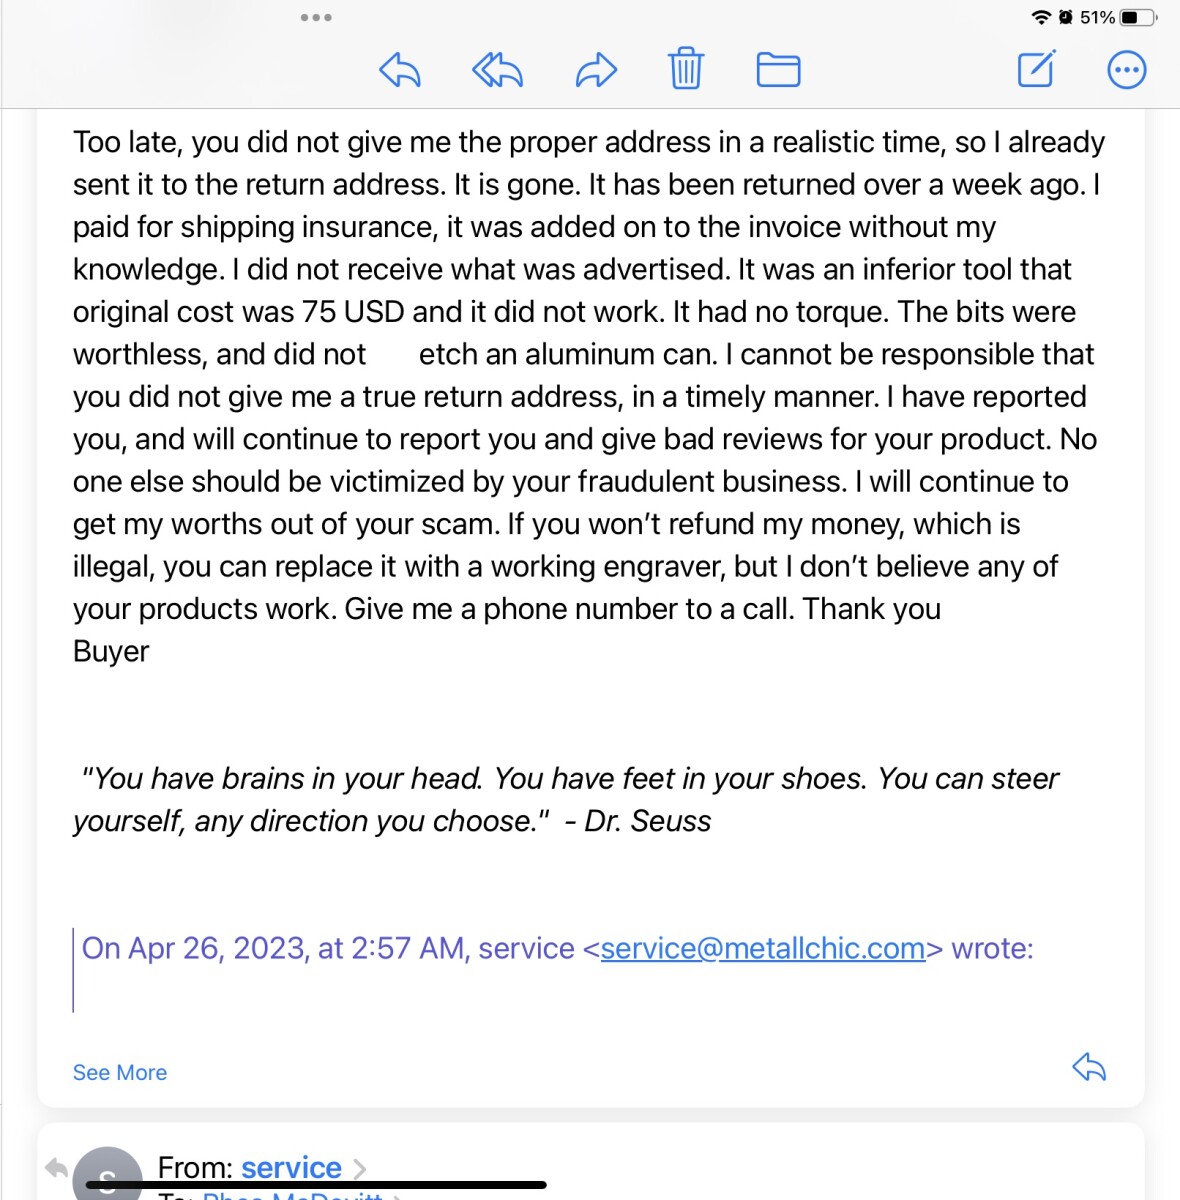This screenshot has height=1200, width=1180.
Task: Forward this email using the toolbar arrow
Action: 596,70
